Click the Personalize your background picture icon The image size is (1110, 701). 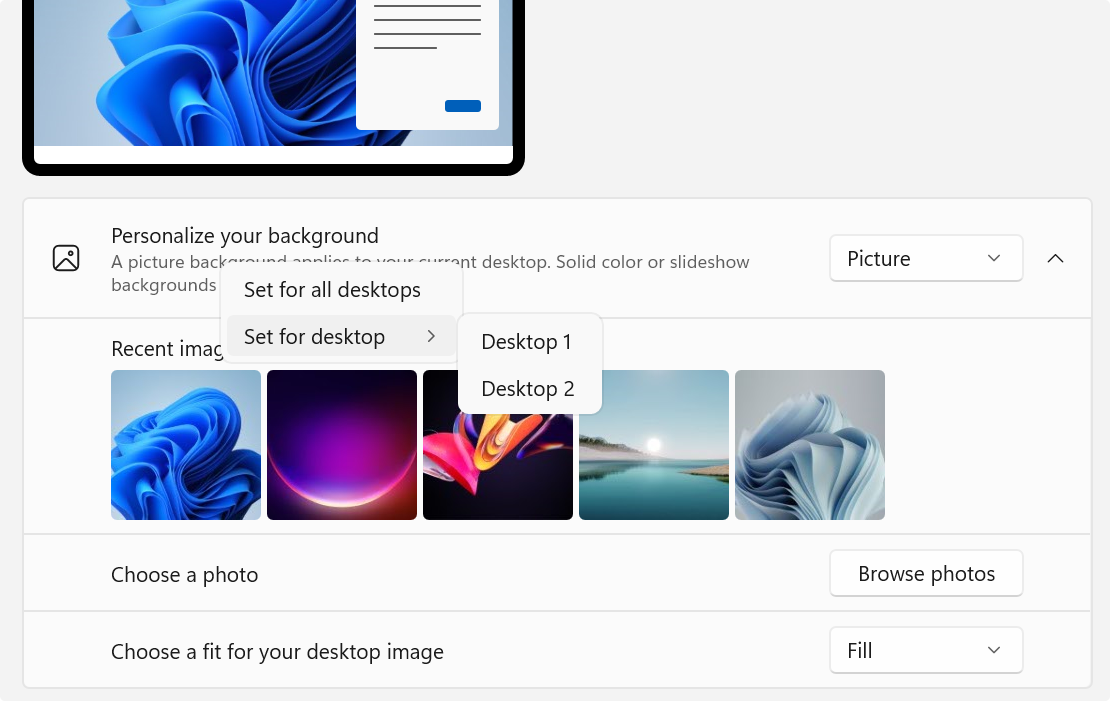point(66,257)
